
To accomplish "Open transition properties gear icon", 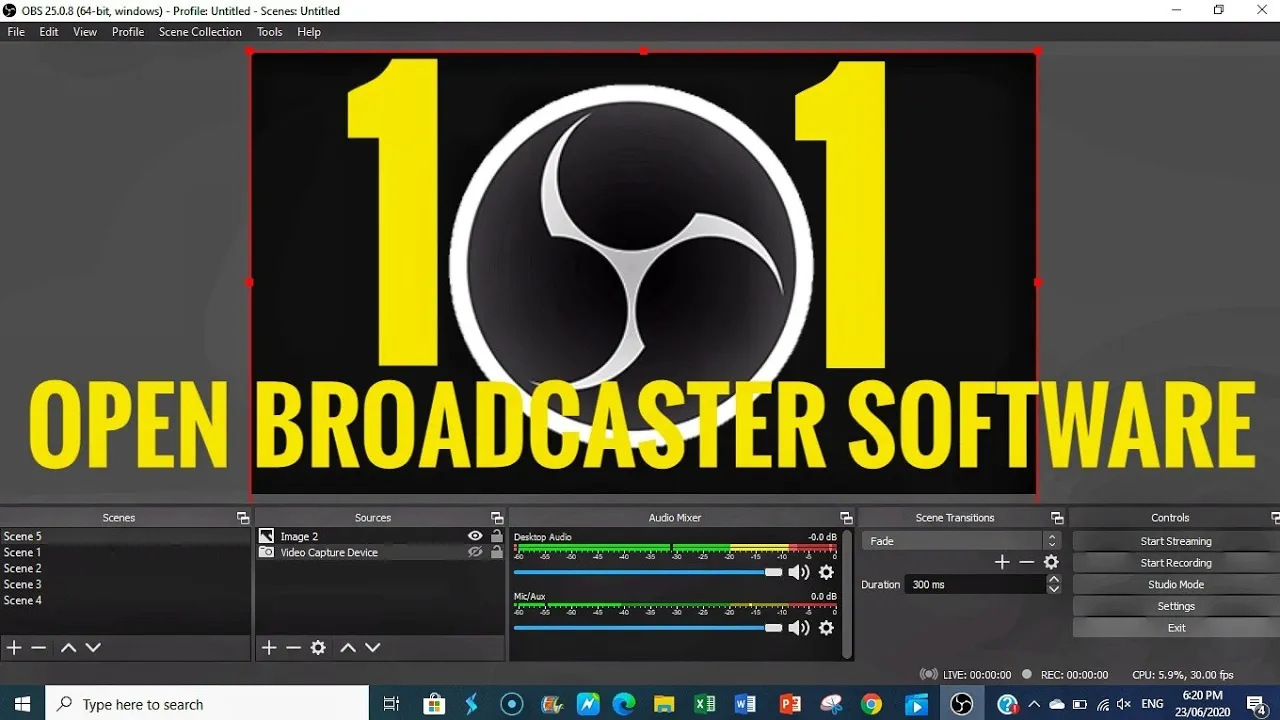I will [x=1051, y=562].
